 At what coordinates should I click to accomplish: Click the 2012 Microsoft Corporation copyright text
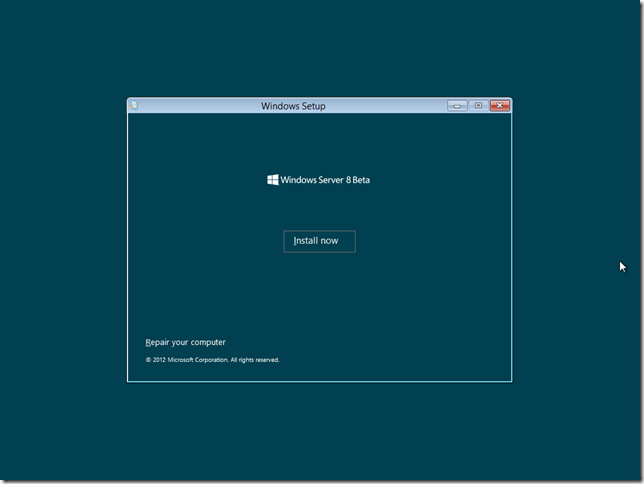pos(212,360)
